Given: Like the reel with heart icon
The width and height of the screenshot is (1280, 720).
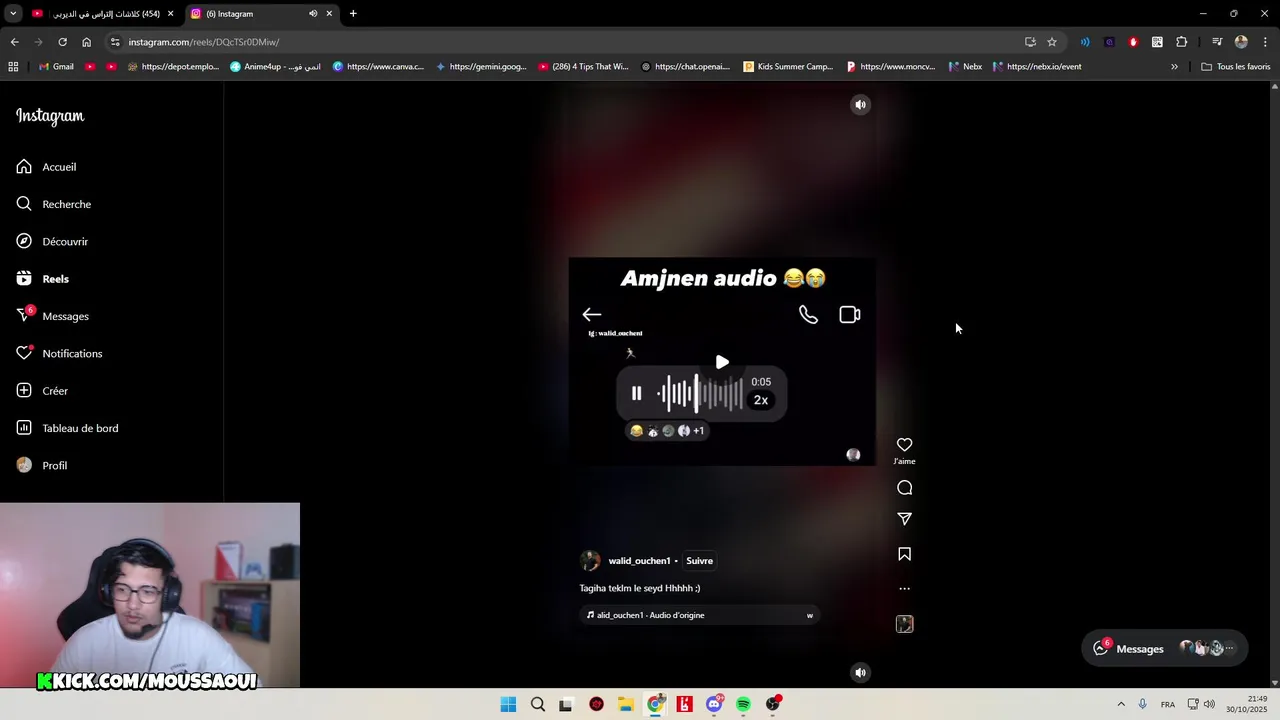Looking at the screenshot, I should [904, 445].
